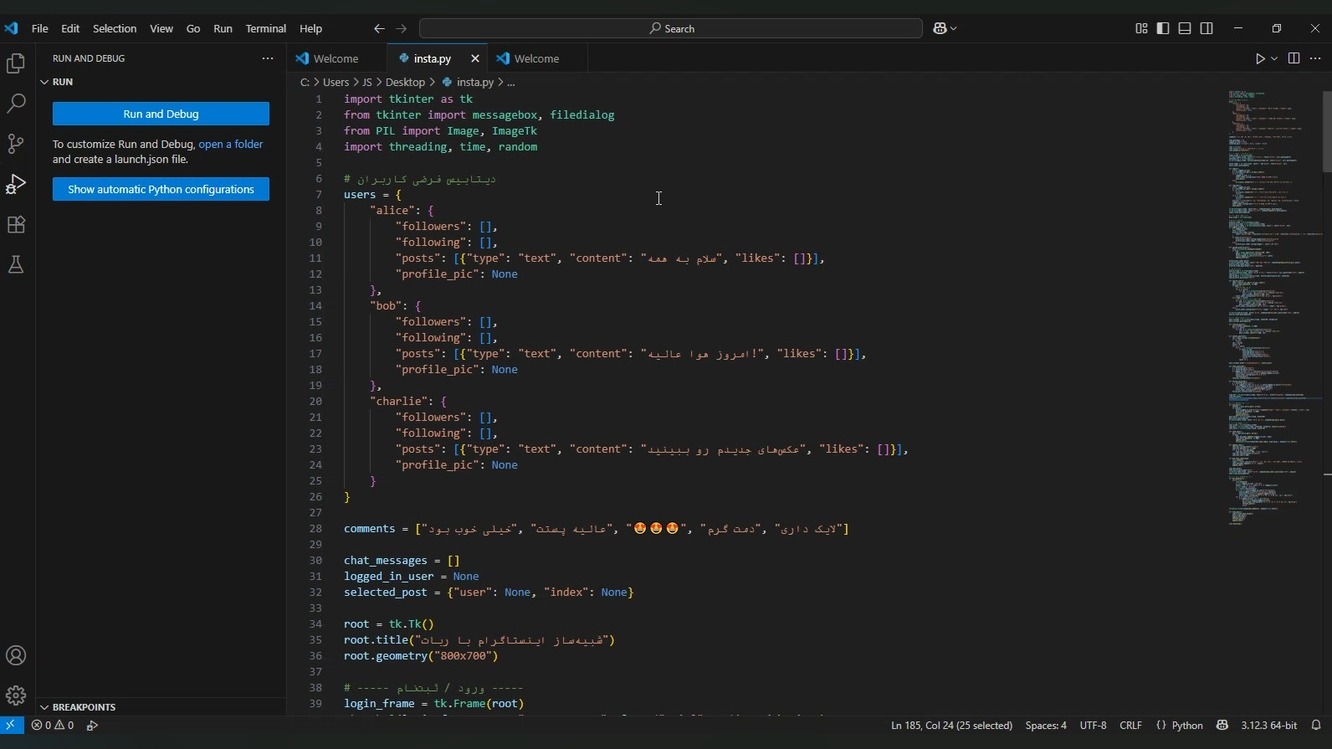Switch to the insta.py tab

pos(432,59)
